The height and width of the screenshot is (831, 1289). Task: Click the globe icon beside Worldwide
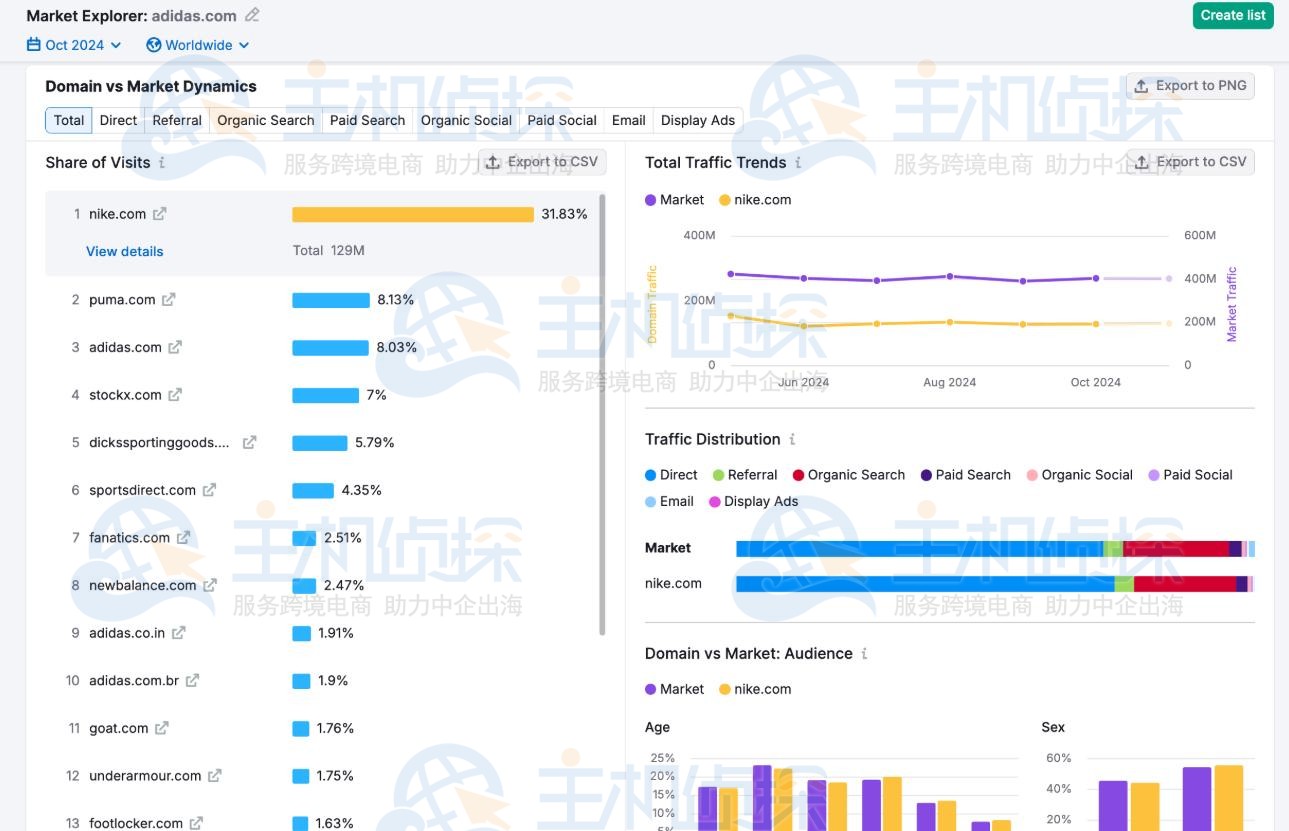pos(153,45)
